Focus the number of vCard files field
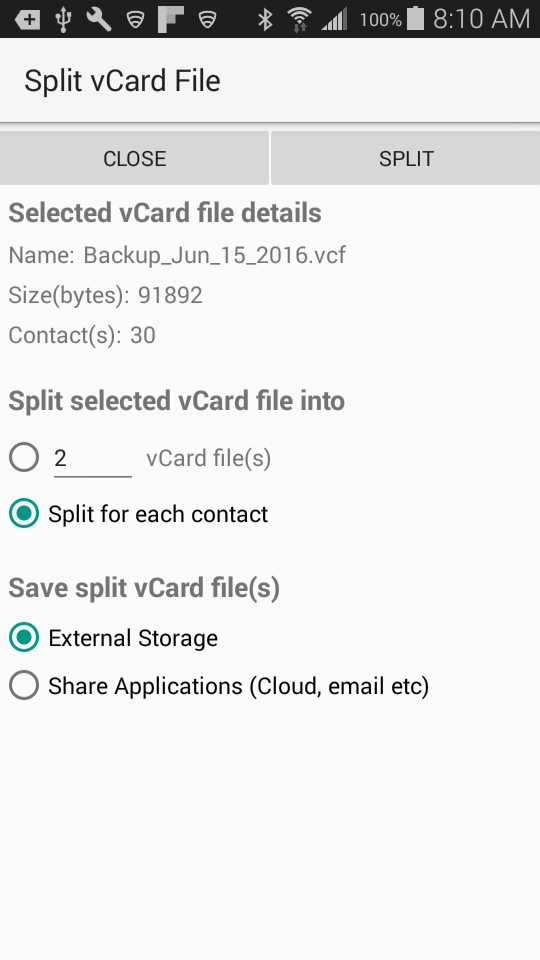 pyautogui.click(x=92, y=459)
